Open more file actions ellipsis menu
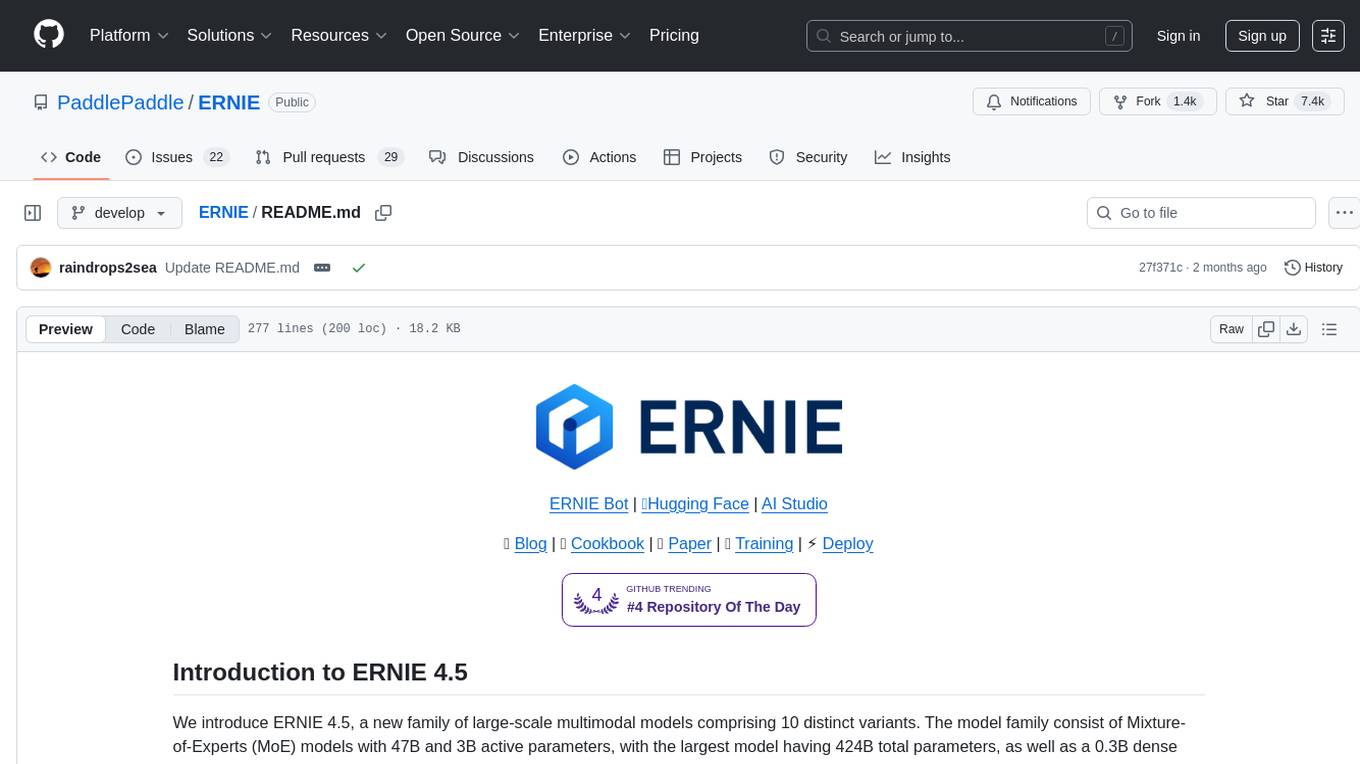This screenshot has width=1360, height=764. [x=1345, y=213]
